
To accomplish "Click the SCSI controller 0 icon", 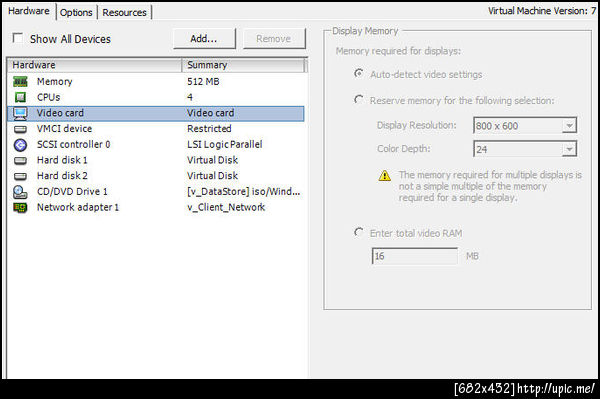I will tap(20, 145).
